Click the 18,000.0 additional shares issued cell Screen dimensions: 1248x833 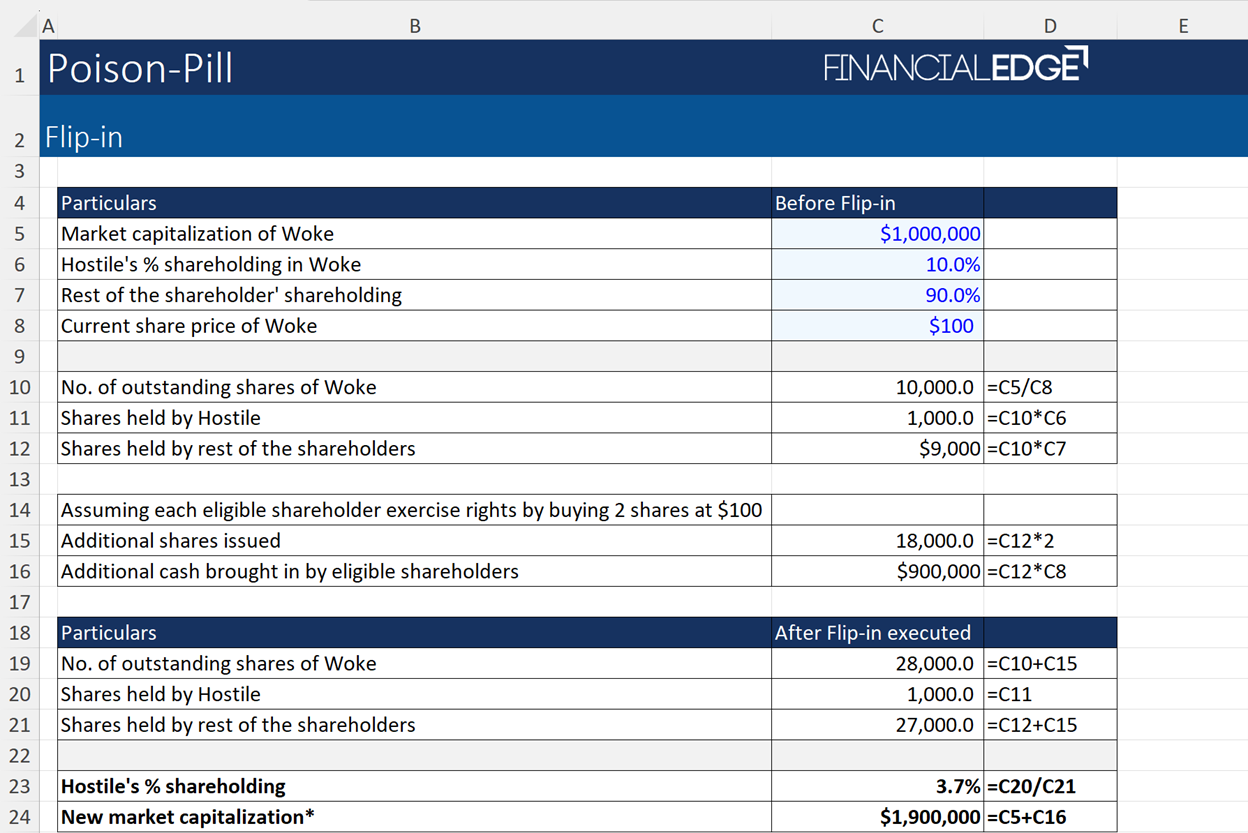pos(877,541)
